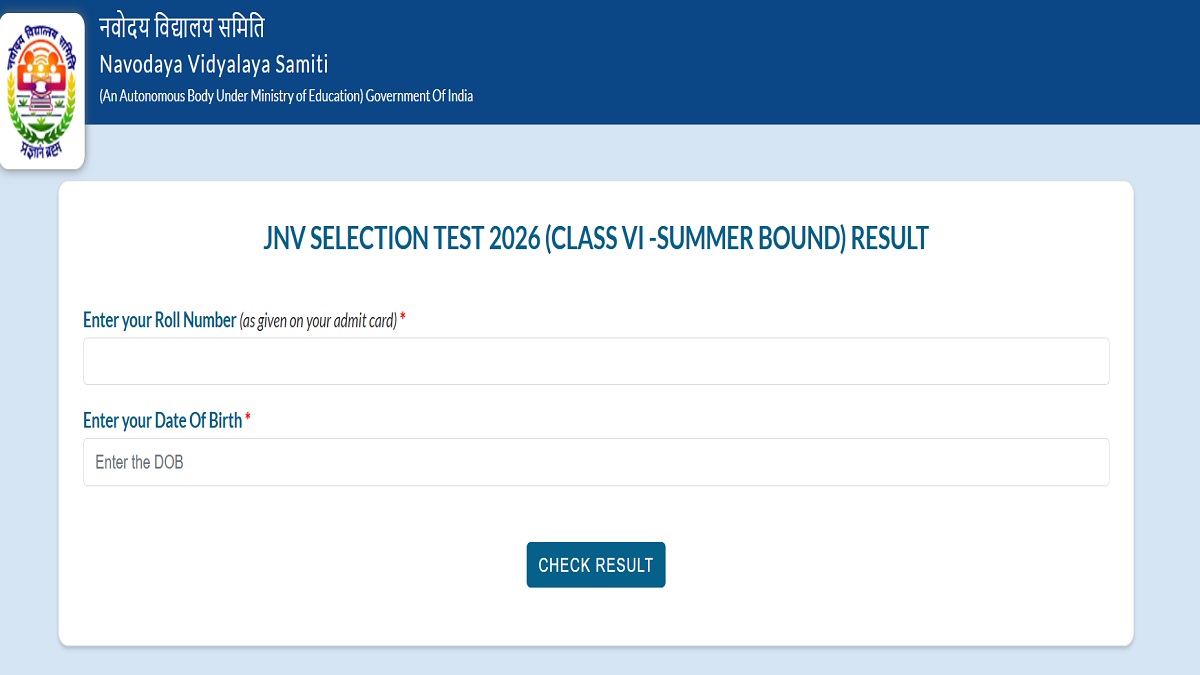The height and width of the screenshot is (675, 1200).
Task: Click the JNV SELECTION TEST 2026 heading
Action: point(400,238)
